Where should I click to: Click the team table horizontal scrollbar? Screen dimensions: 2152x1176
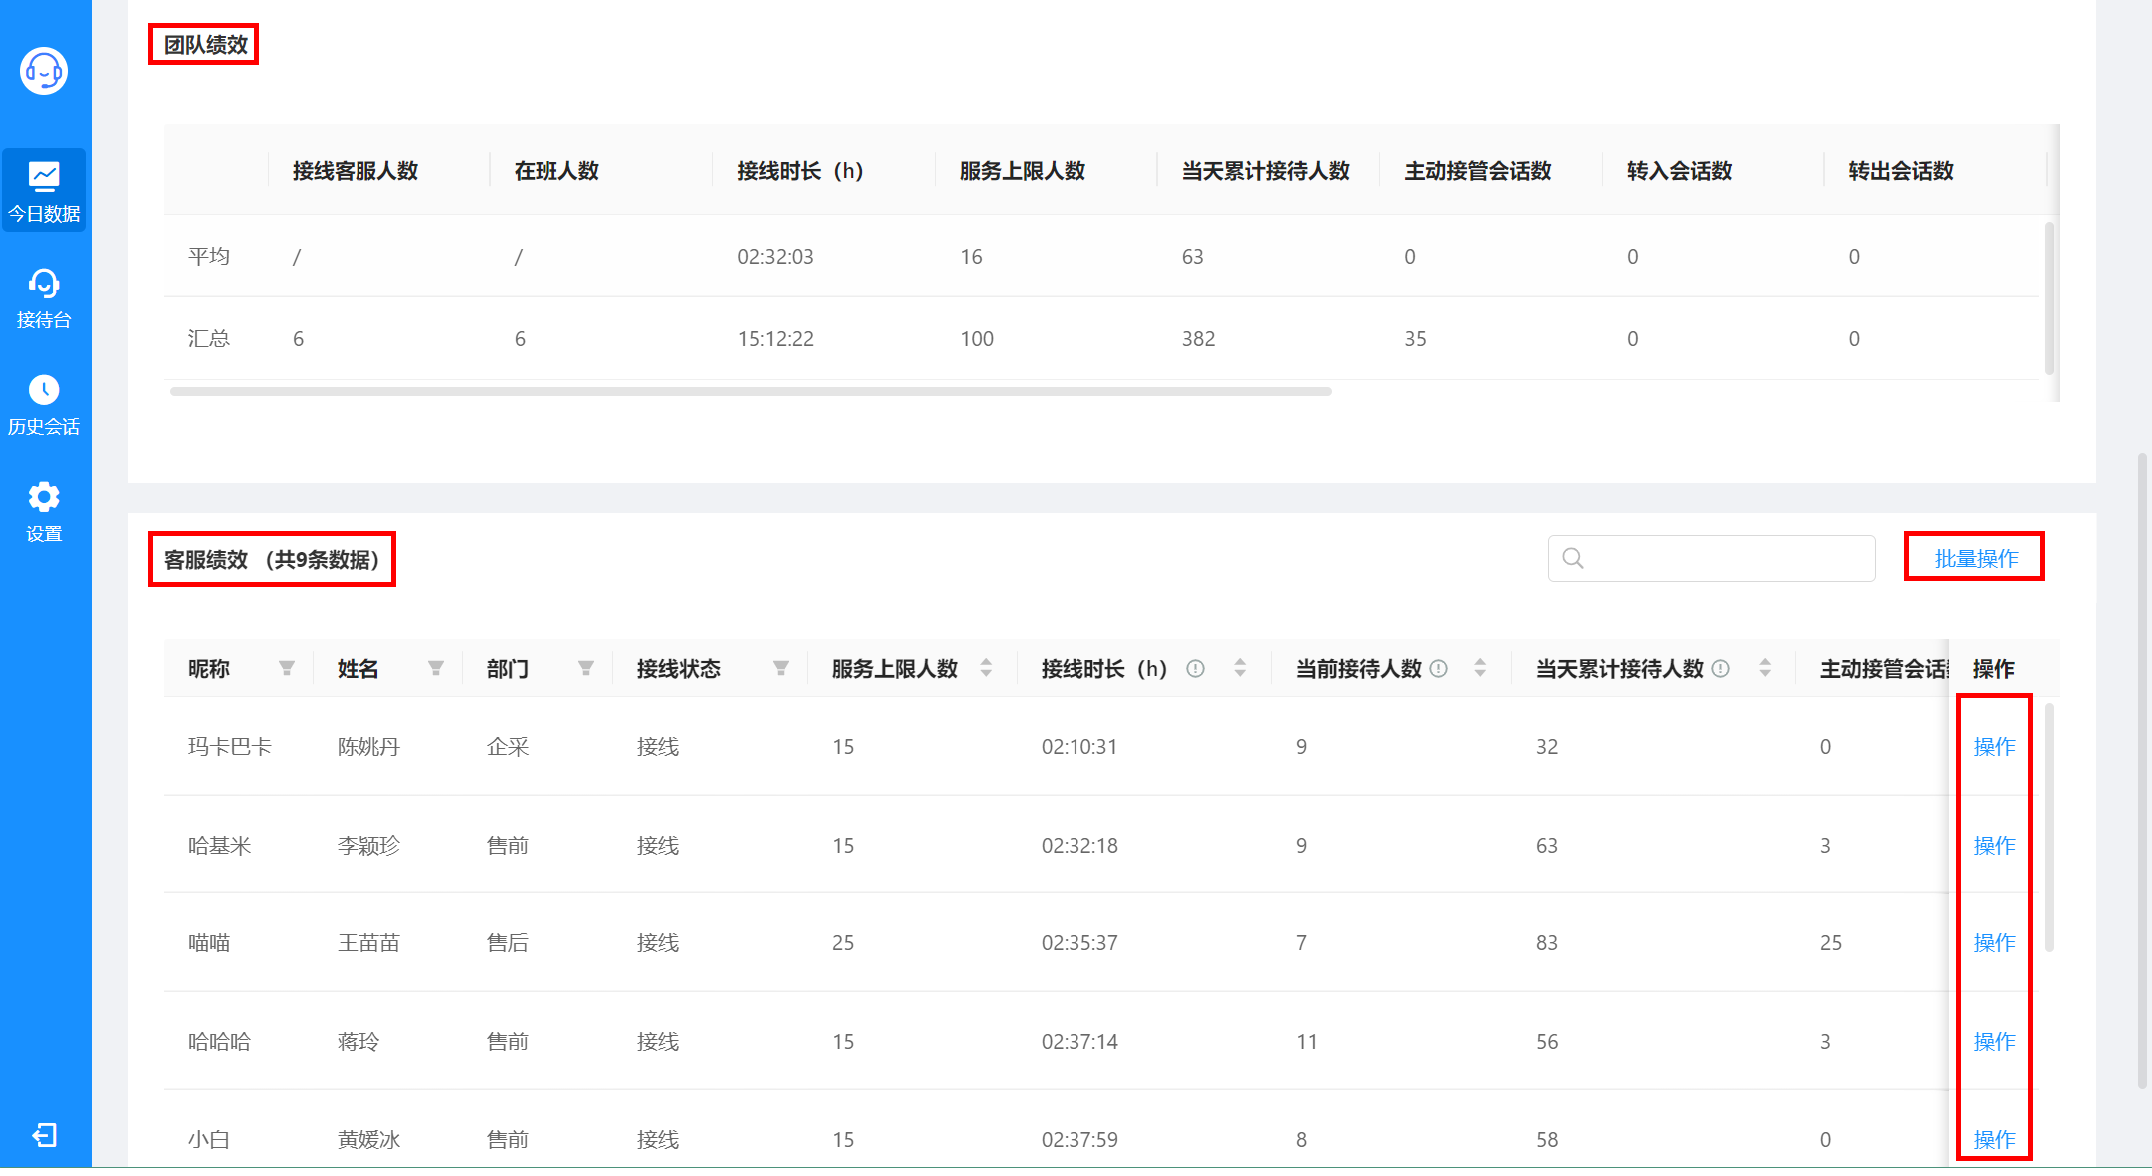[x=750, y=391]
